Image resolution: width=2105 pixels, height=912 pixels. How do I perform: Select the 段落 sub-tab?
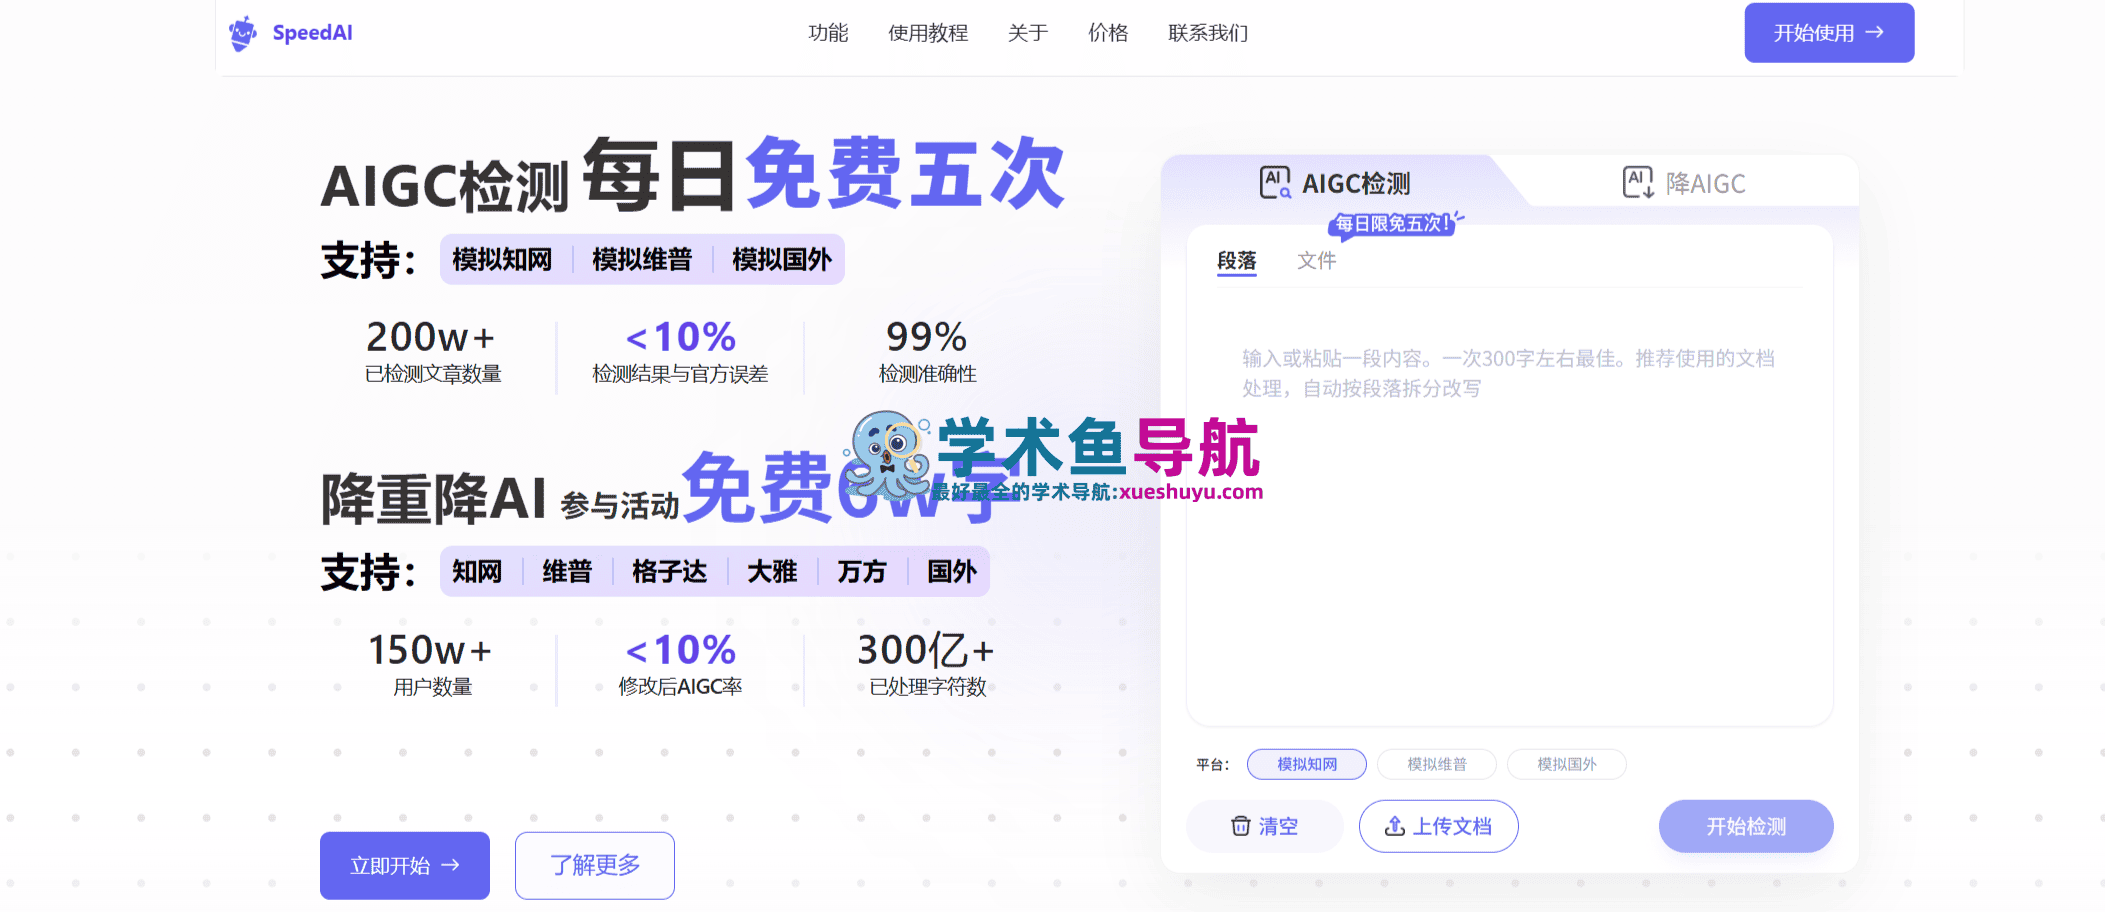point(1236,261)
